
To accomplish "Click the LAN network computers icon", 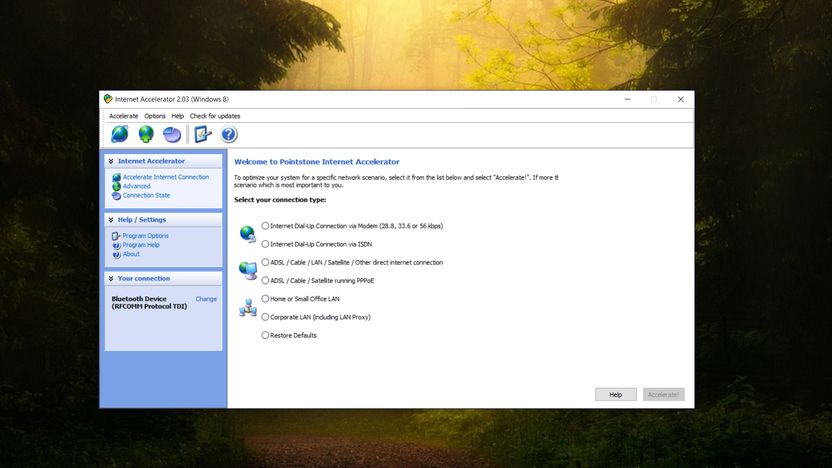I will click(x=248, y=308).
